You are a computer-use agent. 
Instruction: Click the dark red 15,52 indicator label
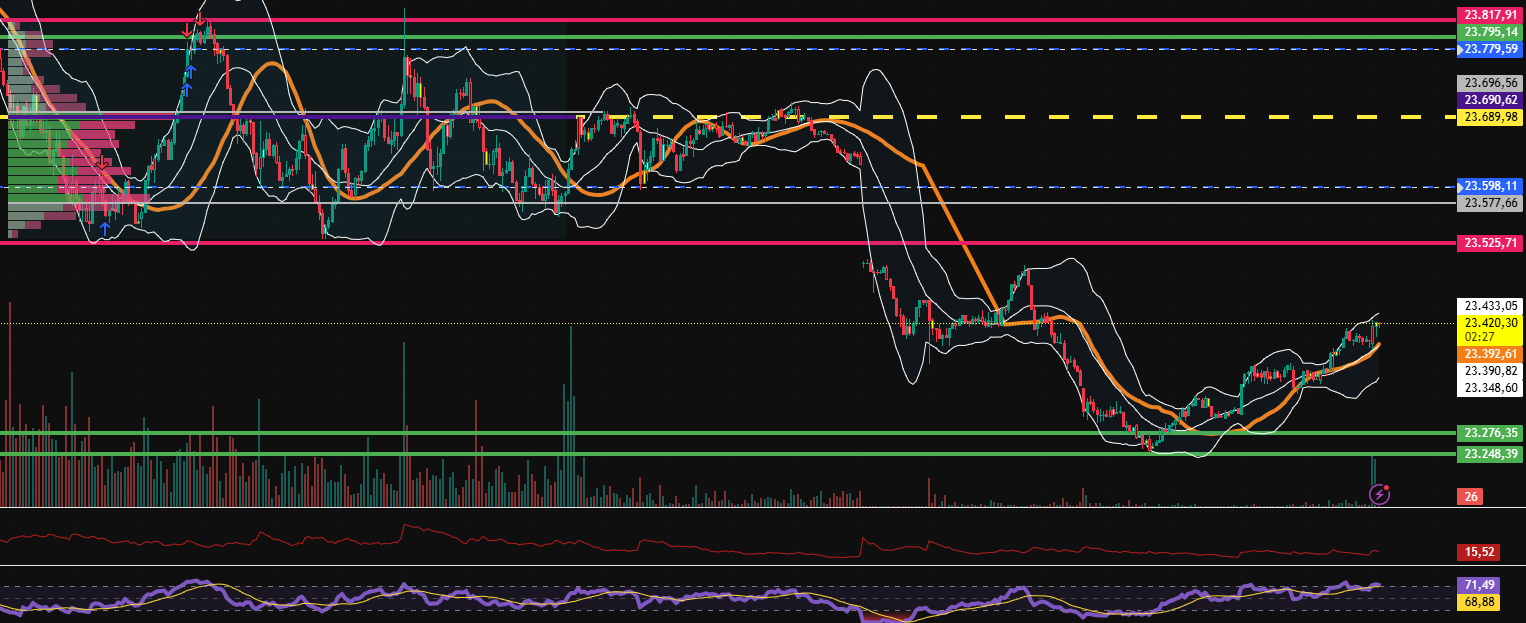coord(1478,552)
